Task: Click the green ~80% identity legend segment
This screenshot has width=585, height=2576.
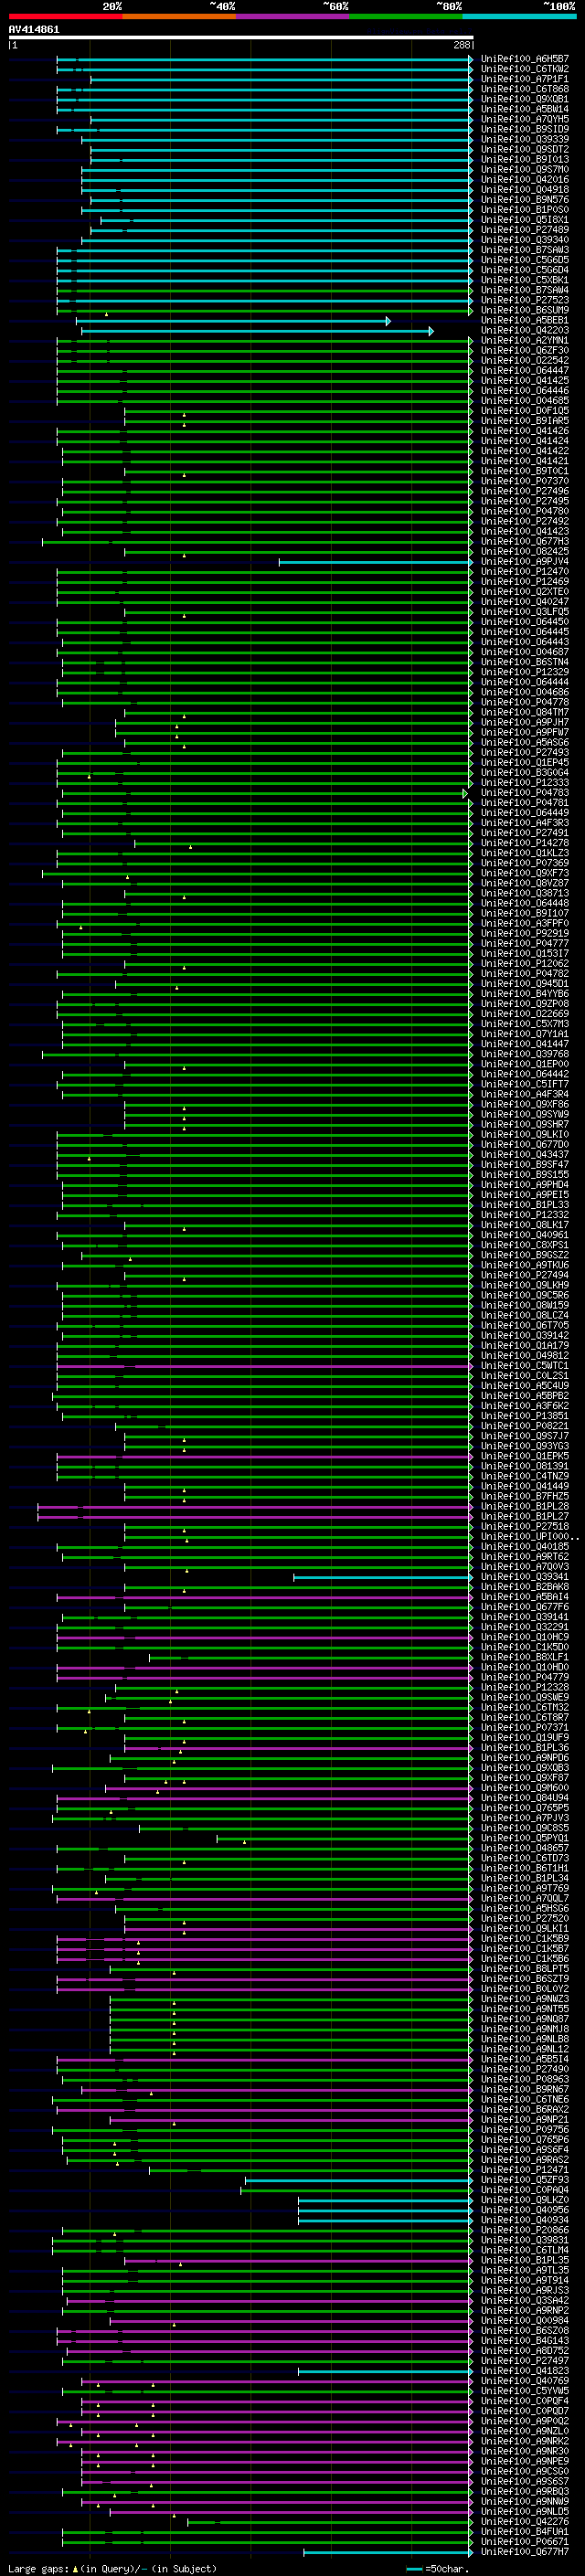Action: click(406, 16)
